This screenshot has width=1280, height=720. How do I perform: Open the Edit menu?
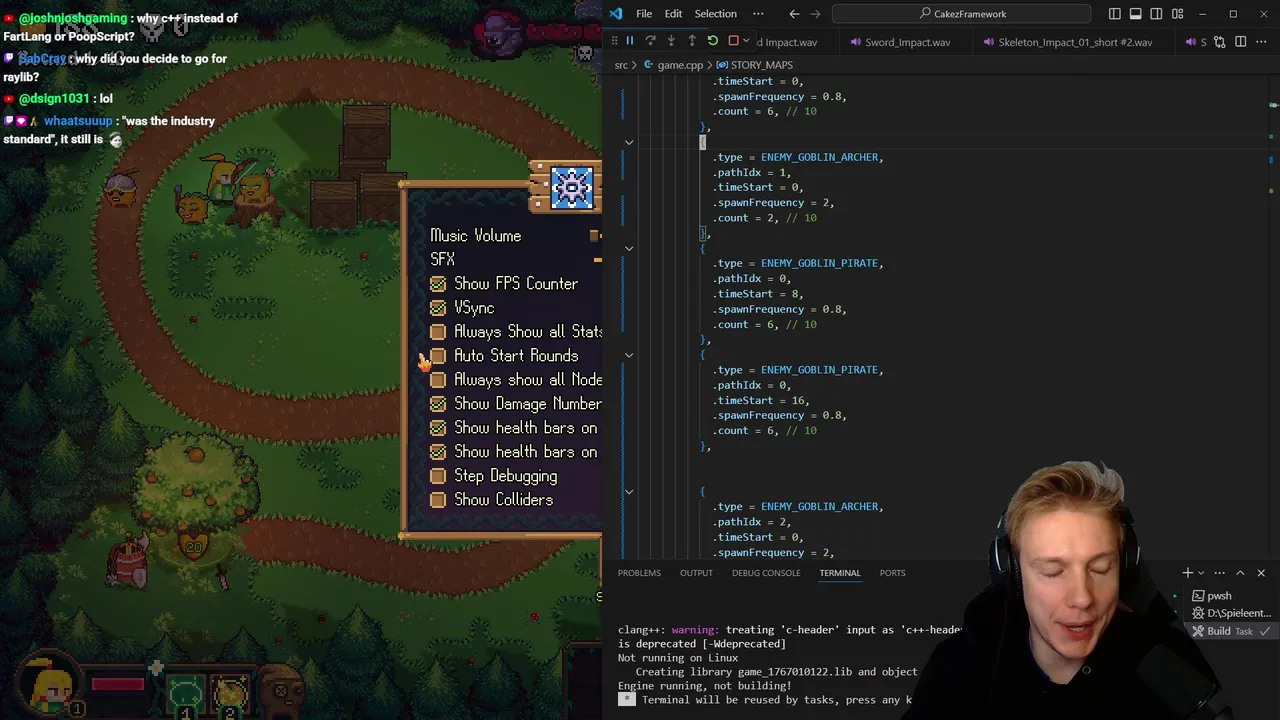click(x=673, y=14)
